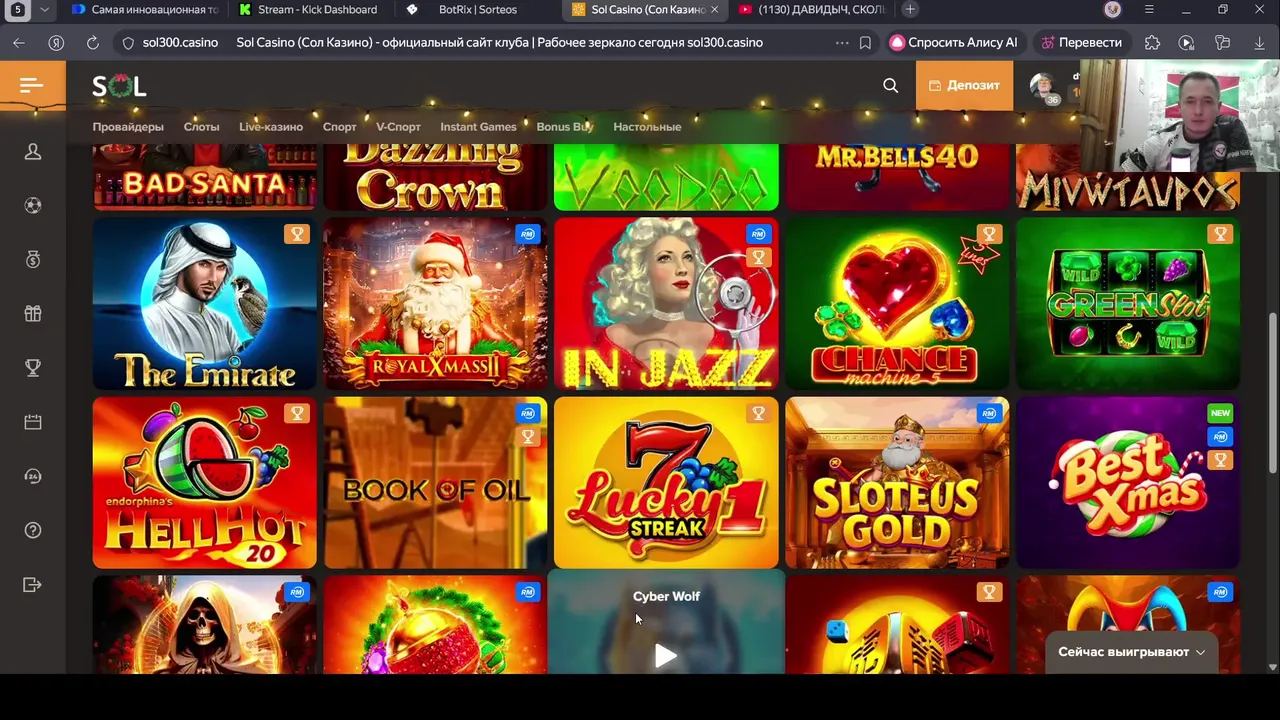The height and width of the screenshot is (720, 1280).
Task: Open the 'Live-казино' menu item
Action: 271,127
